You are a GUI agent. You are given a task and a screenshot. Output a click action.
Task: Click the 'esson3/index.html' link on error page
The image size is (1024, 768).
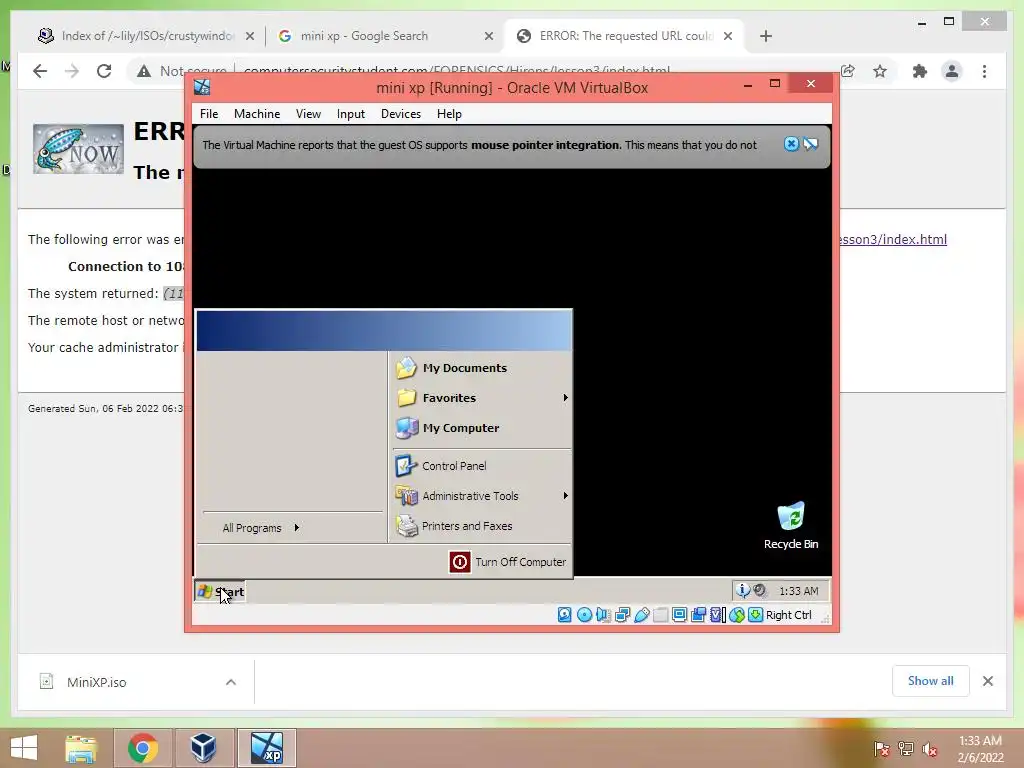(893, 239)
